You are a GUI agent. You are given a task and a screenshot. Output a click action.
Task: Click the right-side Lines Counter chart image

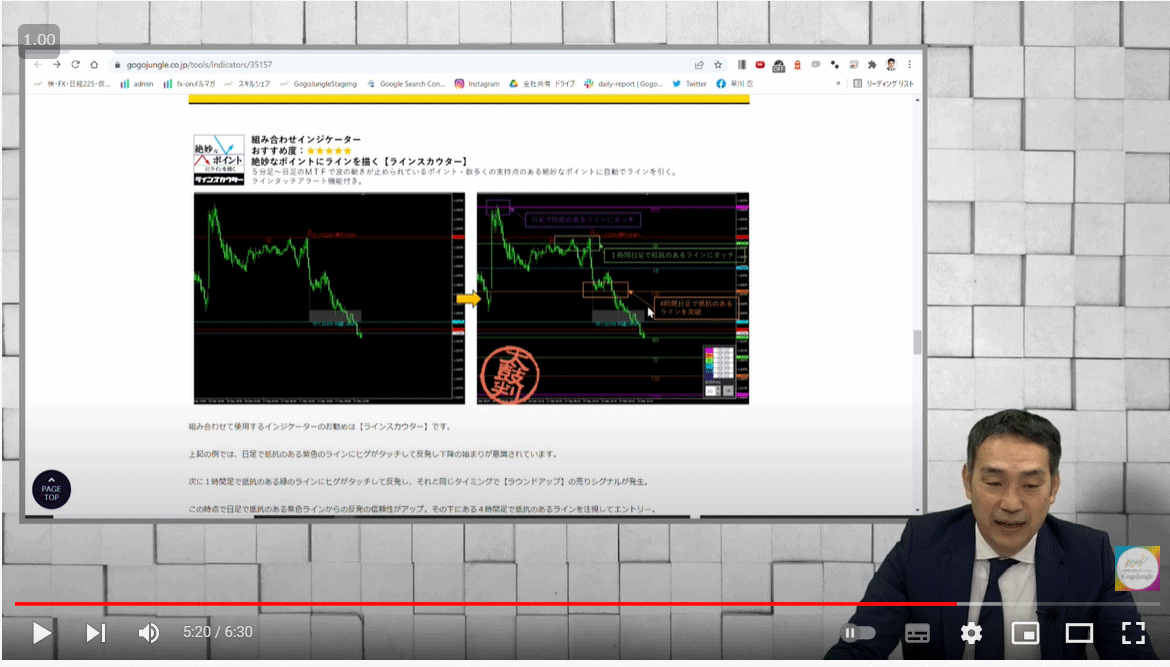(x=612, y=298)
